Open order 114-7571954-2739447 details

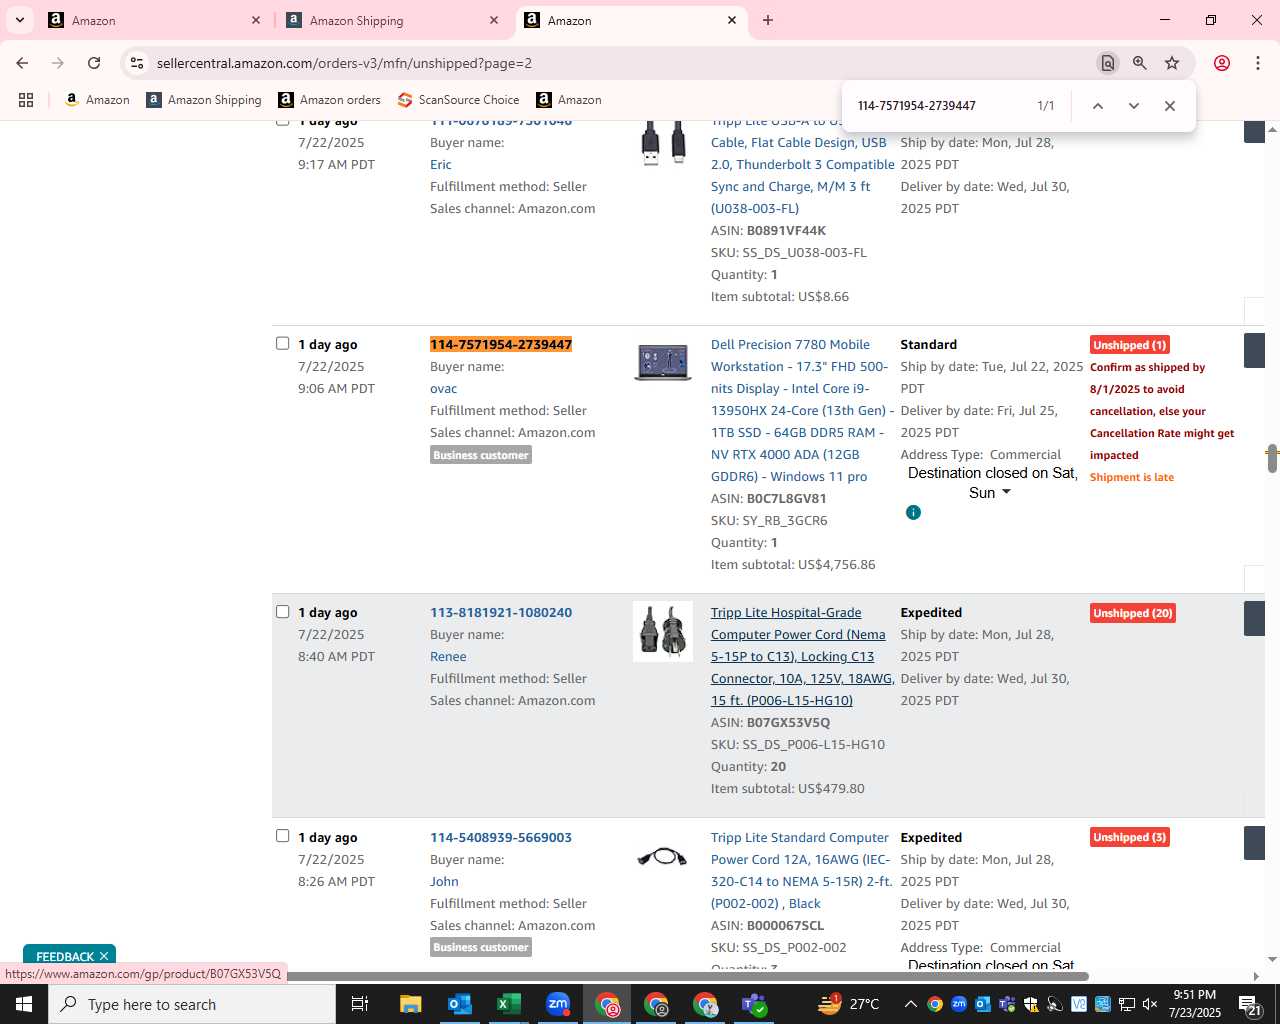[x=501, y=344]
